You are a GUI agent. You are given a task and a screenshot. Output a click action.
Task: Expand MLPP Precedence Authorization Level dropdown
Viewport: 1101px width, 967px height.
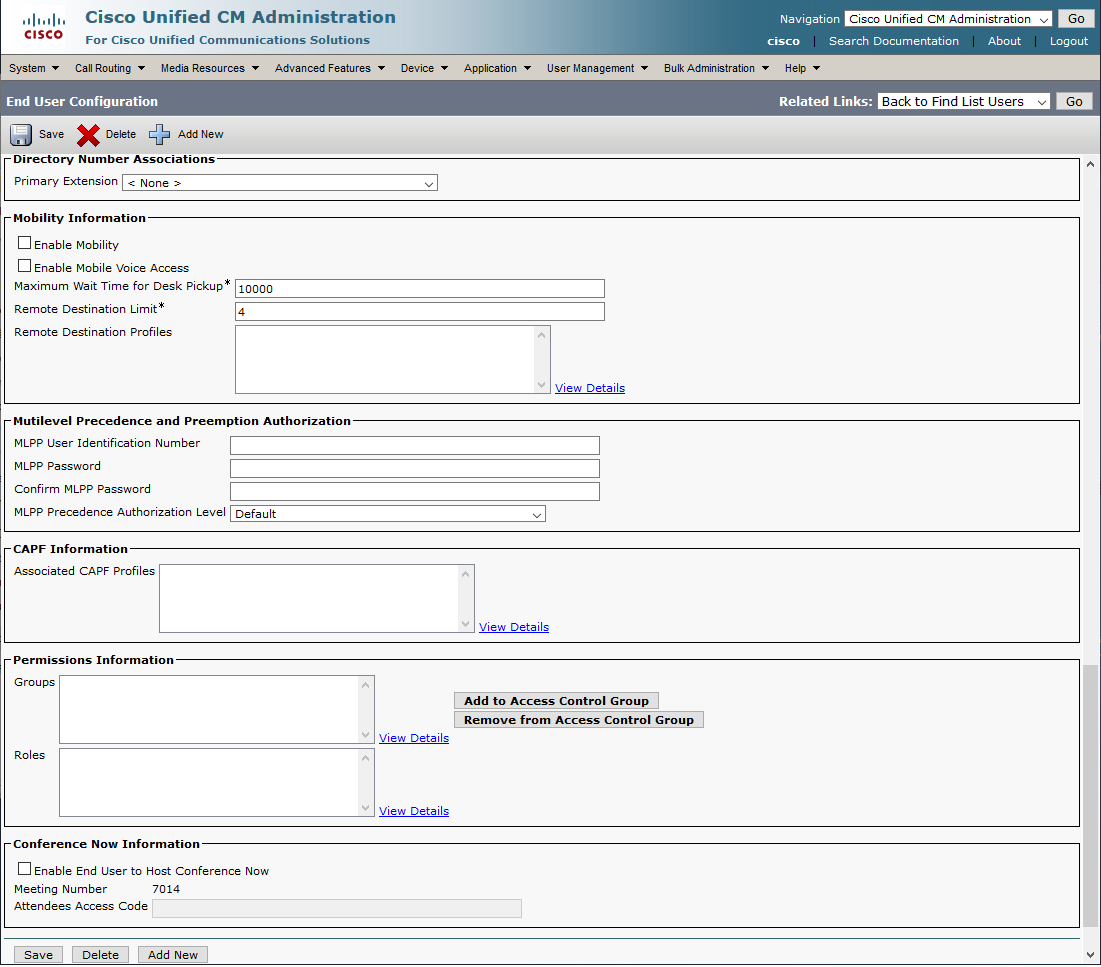[388, 514]
